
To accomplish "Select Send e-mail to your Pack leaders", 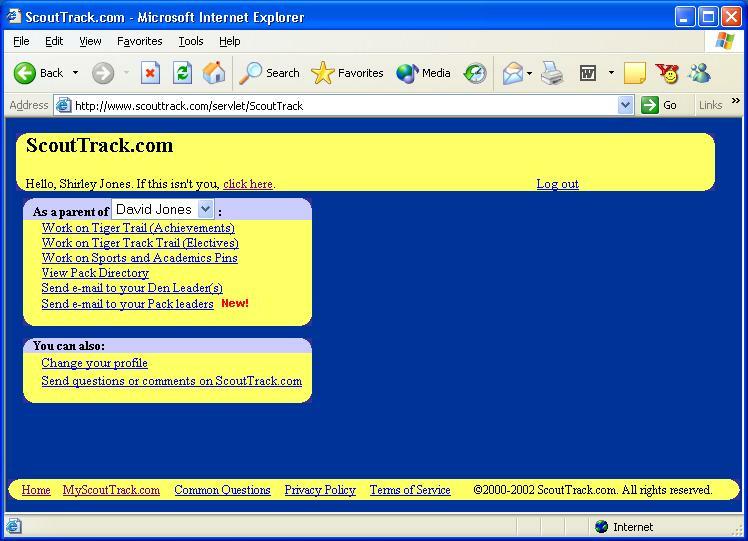I will [x=127, y=304].
